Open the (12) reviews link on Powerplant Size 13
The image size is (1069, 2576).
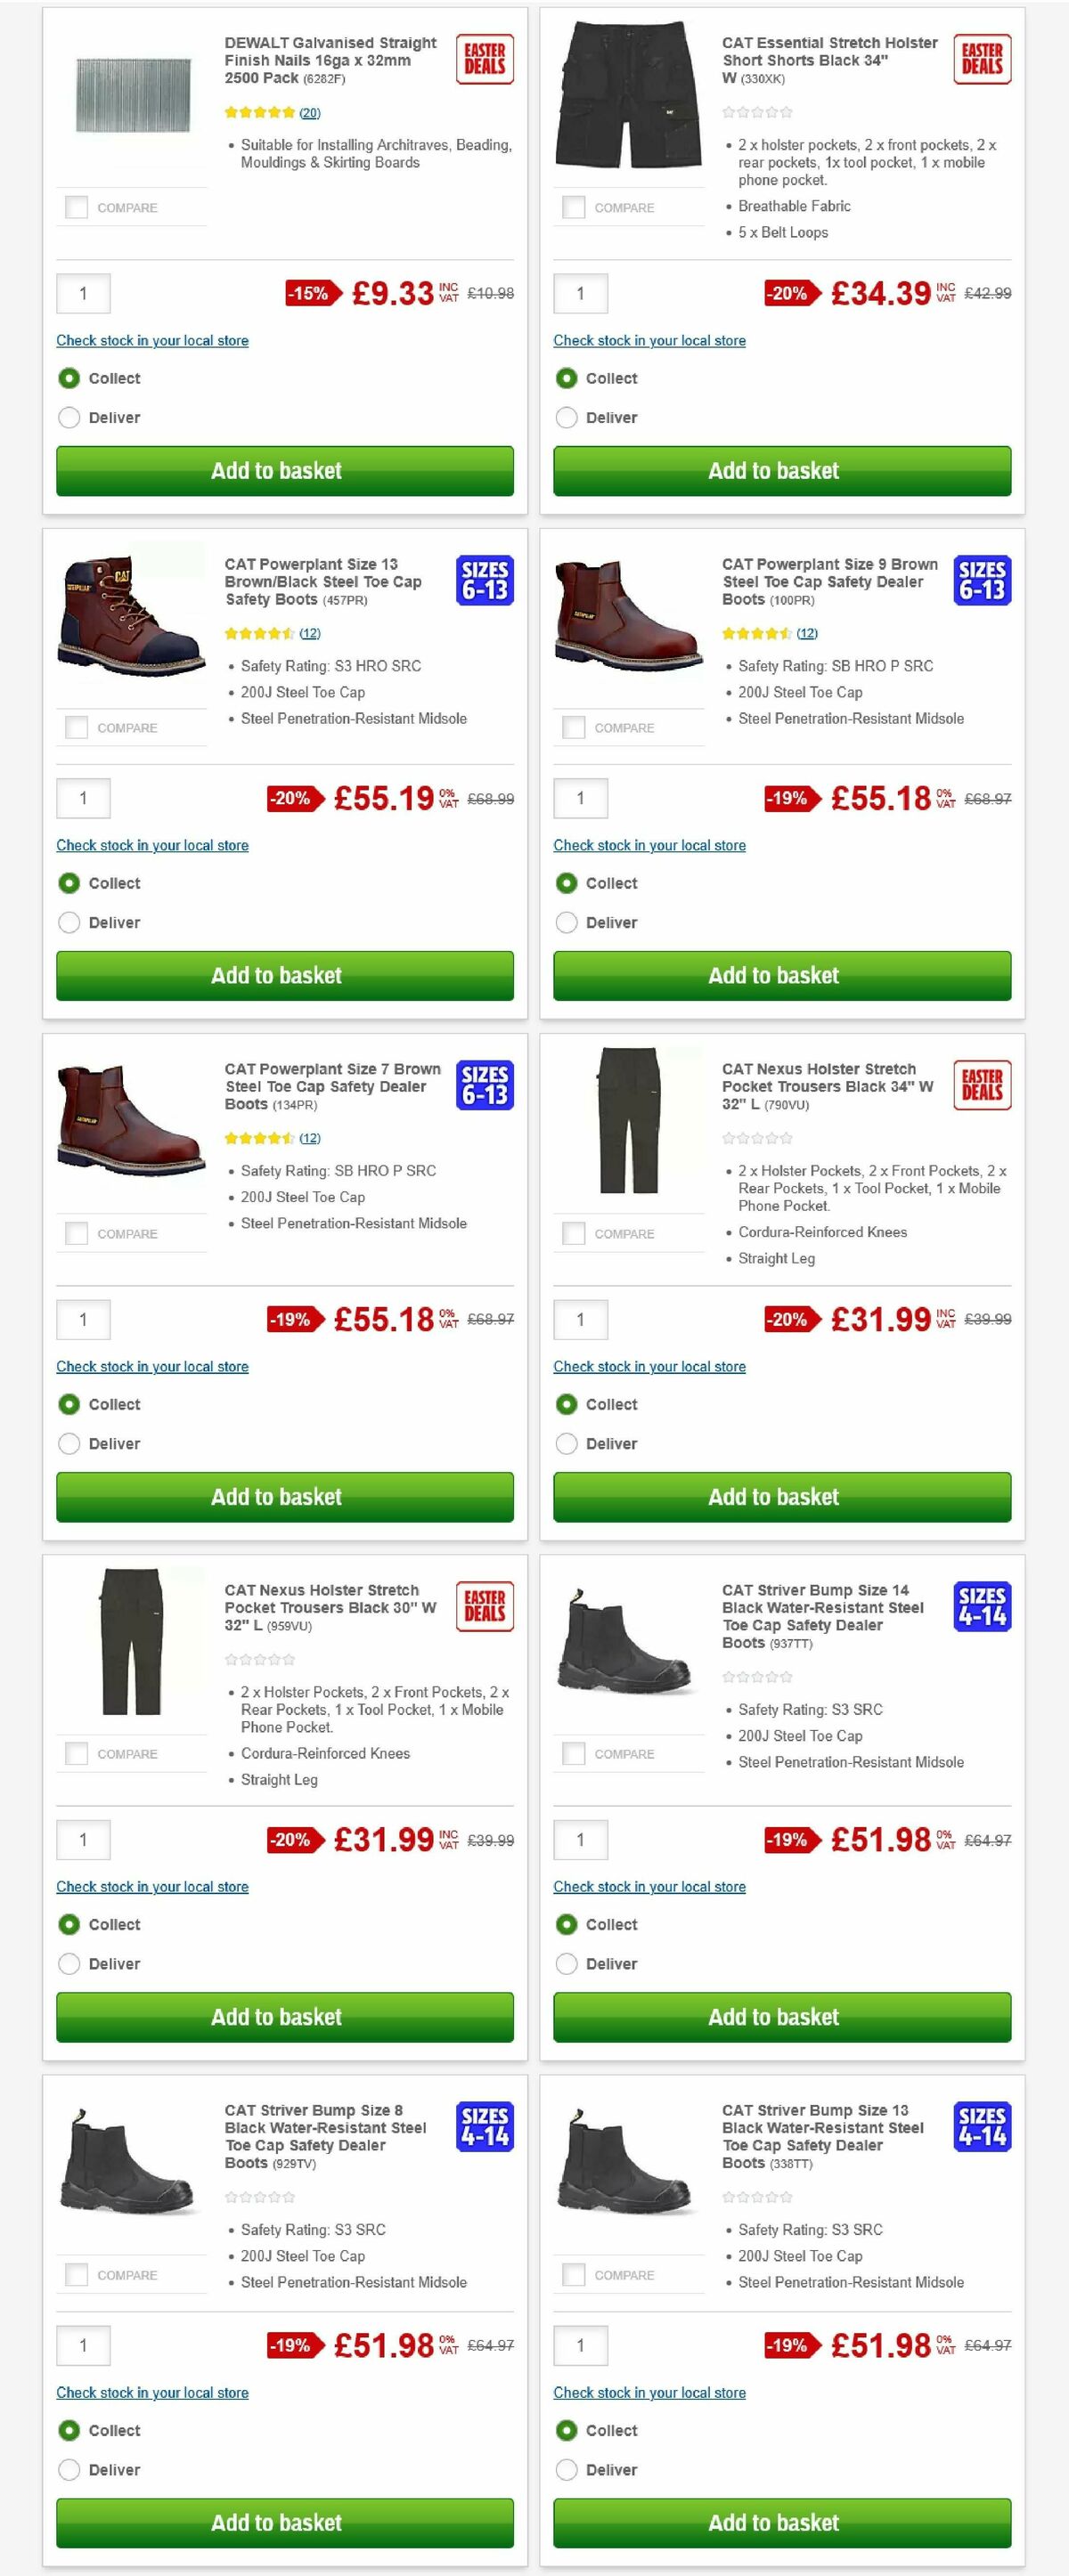[311, 633]
